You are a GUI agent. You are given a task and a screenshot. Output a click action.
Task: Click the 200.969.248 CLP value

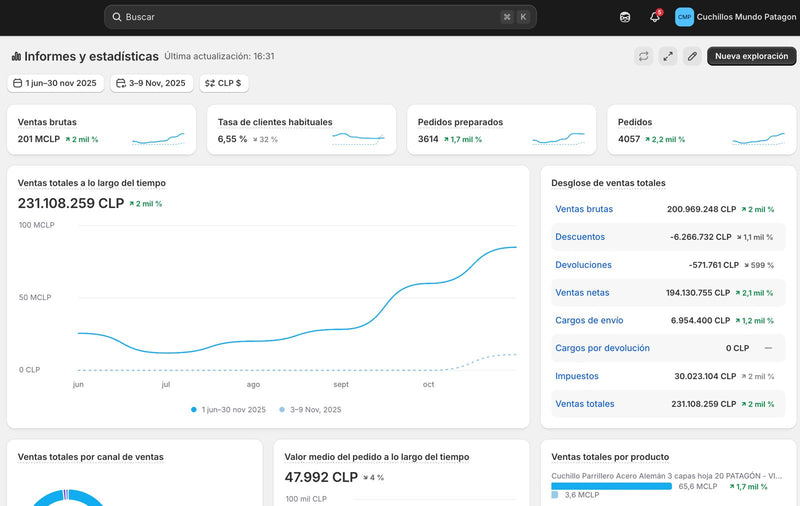point(702,209)
